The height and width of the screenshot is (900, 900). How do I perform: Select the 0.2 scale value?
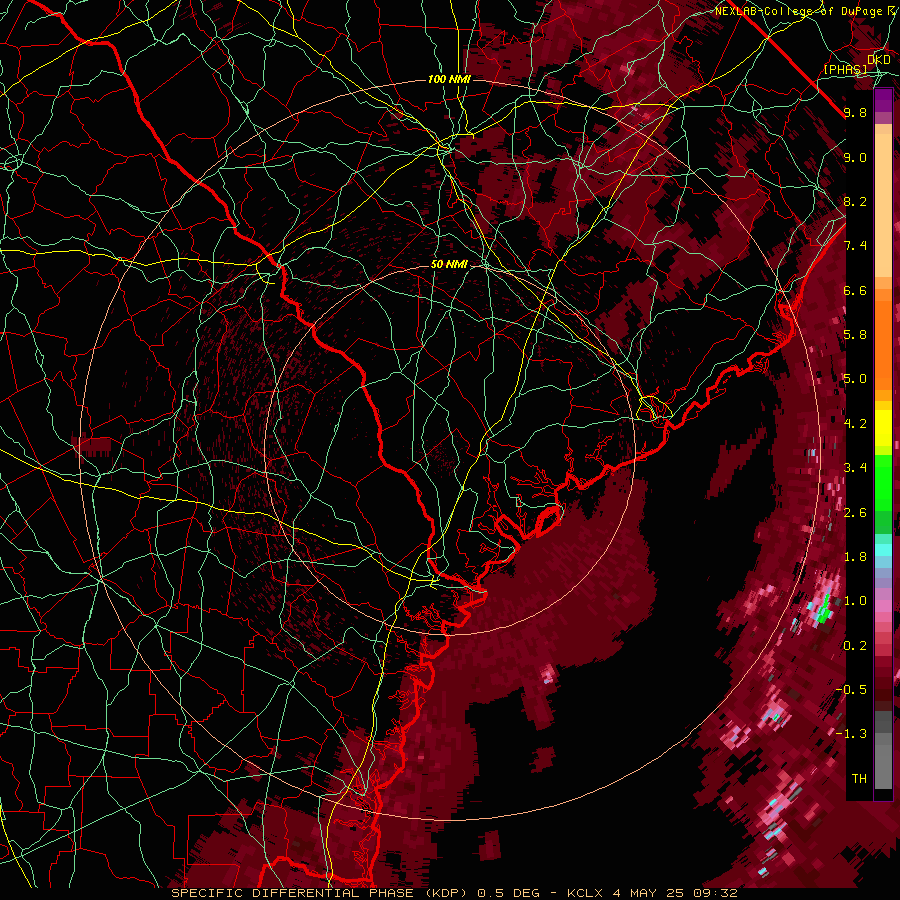click(x=855, y=646)
